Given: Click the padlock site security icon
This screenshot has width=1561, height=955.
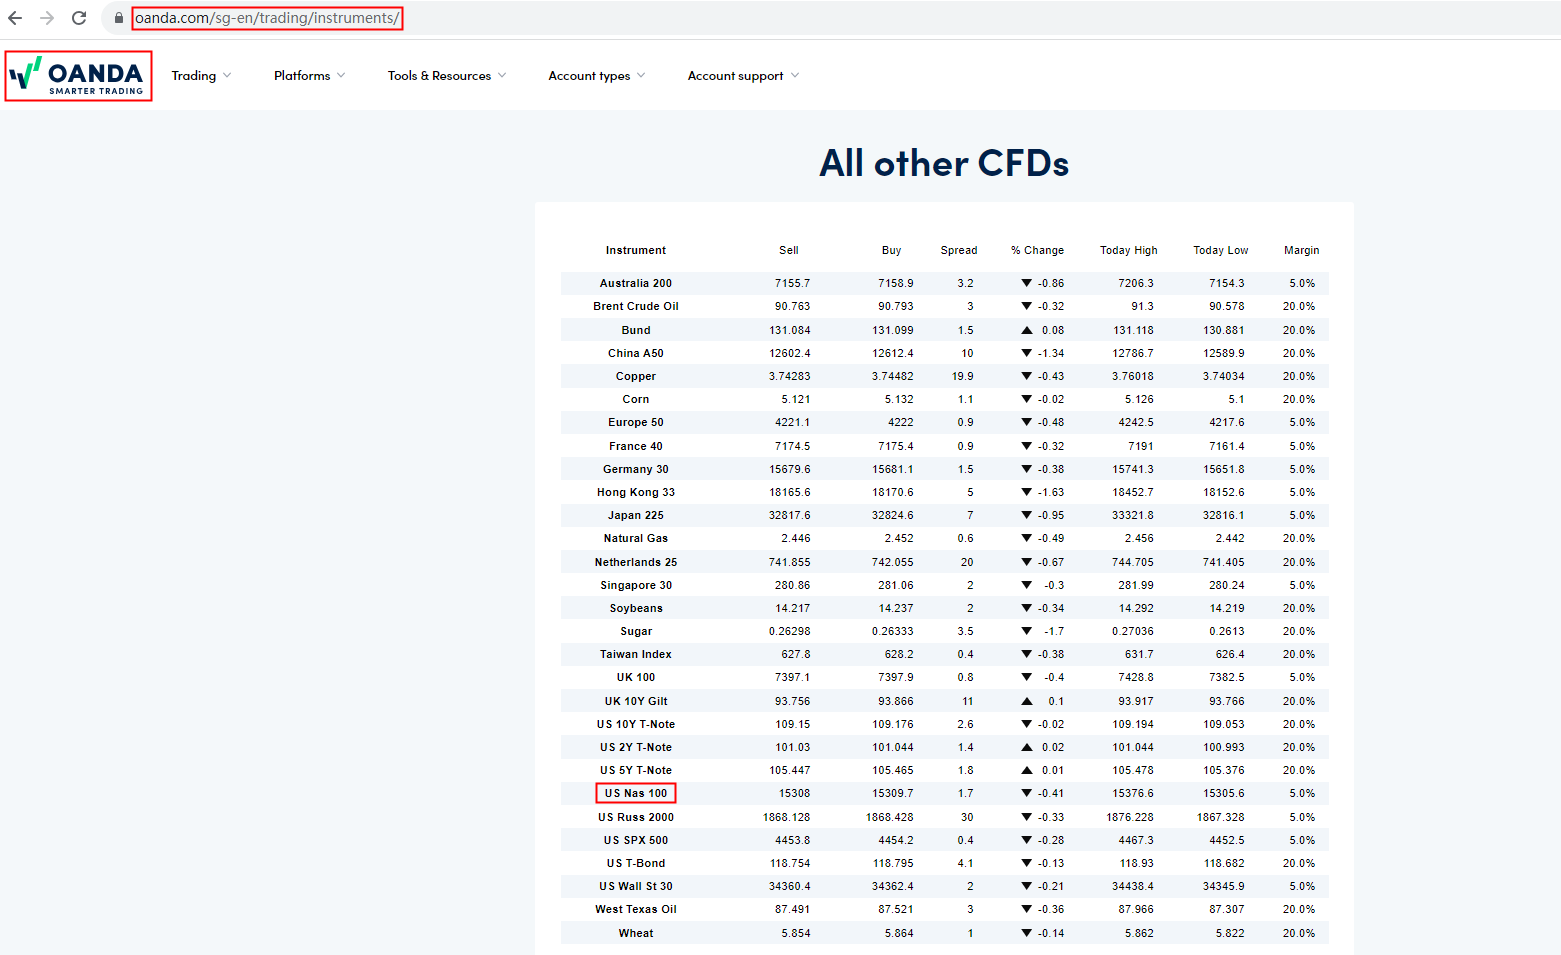Looking at the screenshot, I should click(x=118, y=18).
